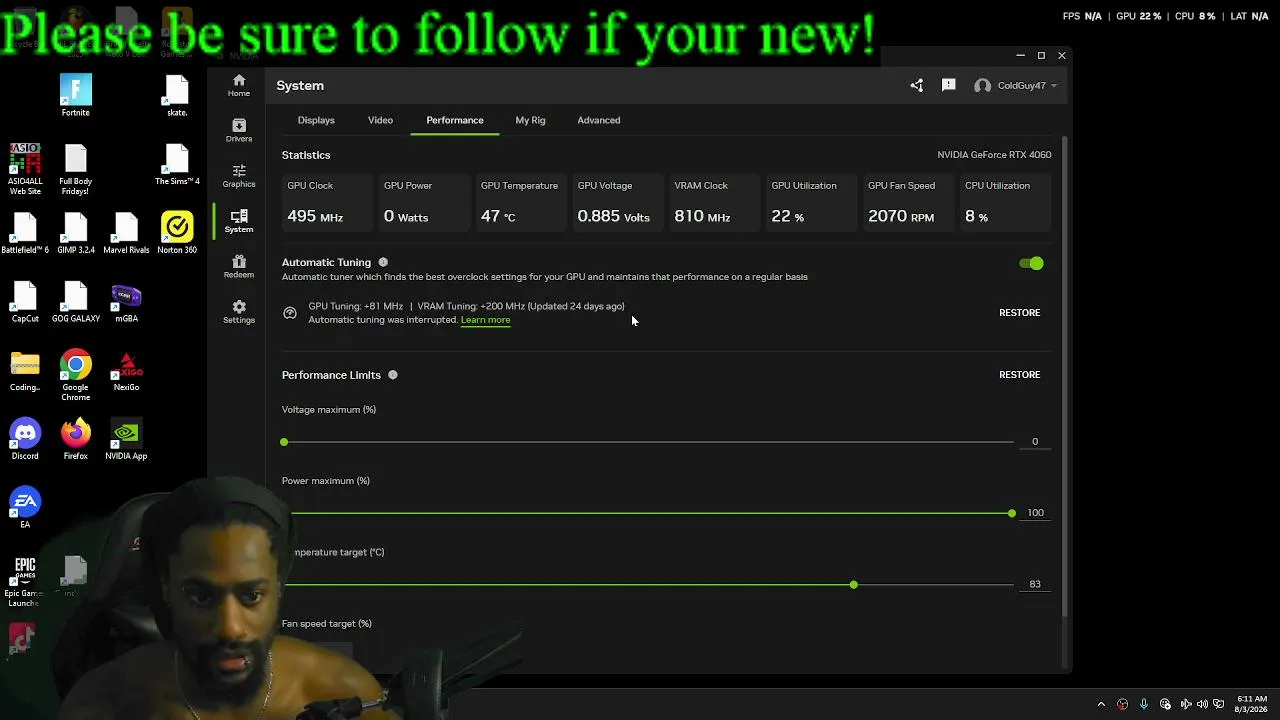This screenshot has height=720, width=1280.
Task: Open Settings in the NVIDIA sidebar
Action: tap(239, 312)
